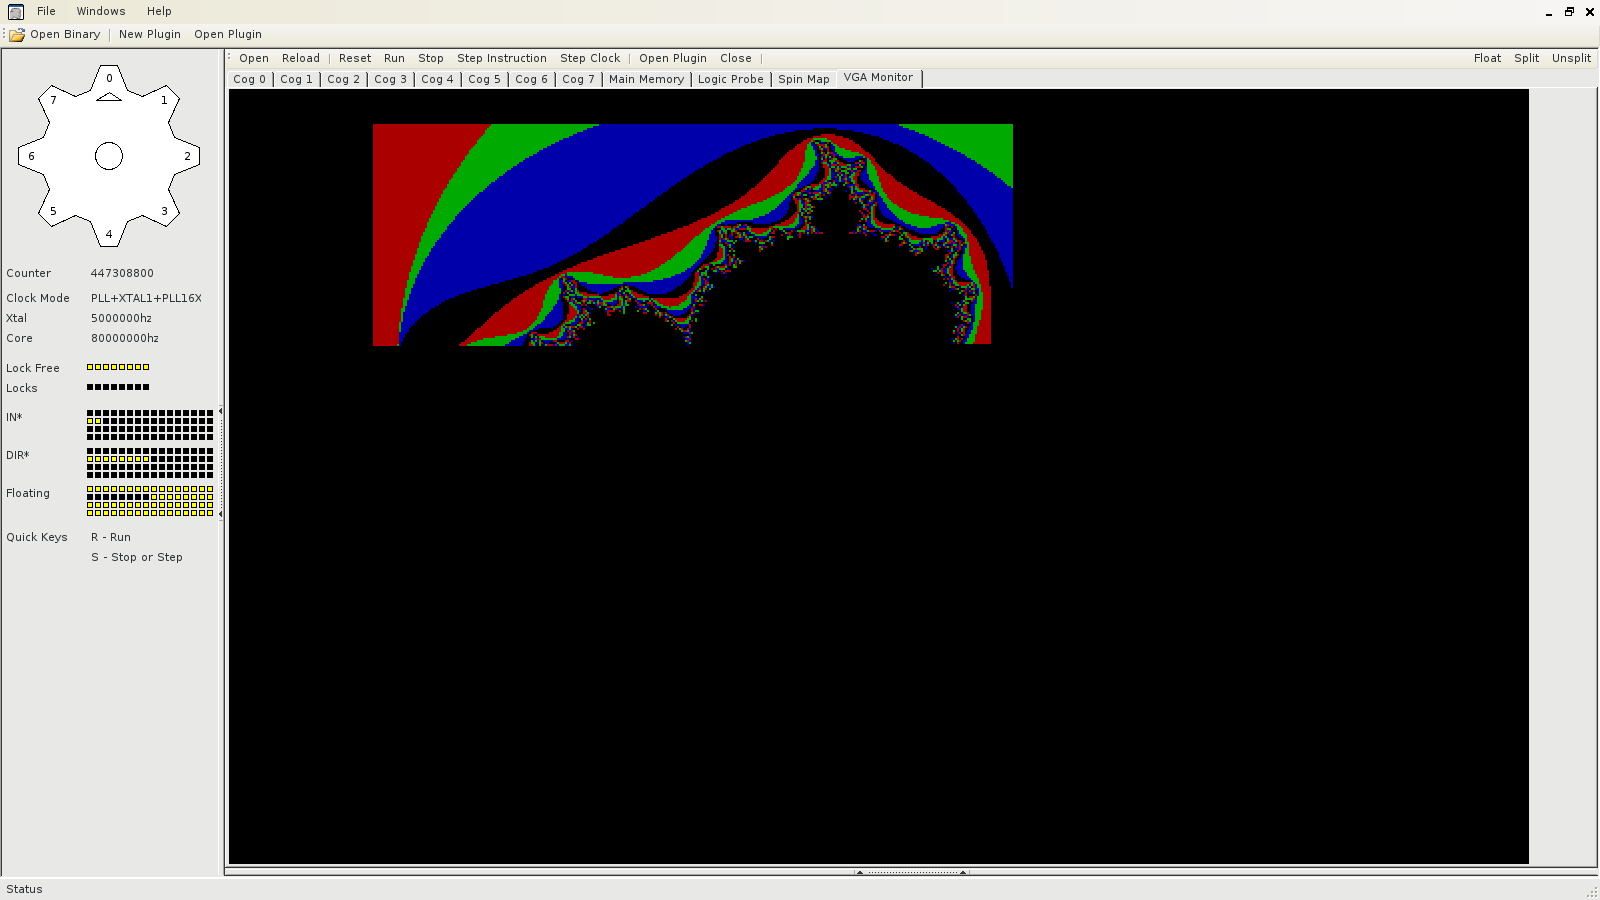Open the Windows menu

tap(101, 12)
